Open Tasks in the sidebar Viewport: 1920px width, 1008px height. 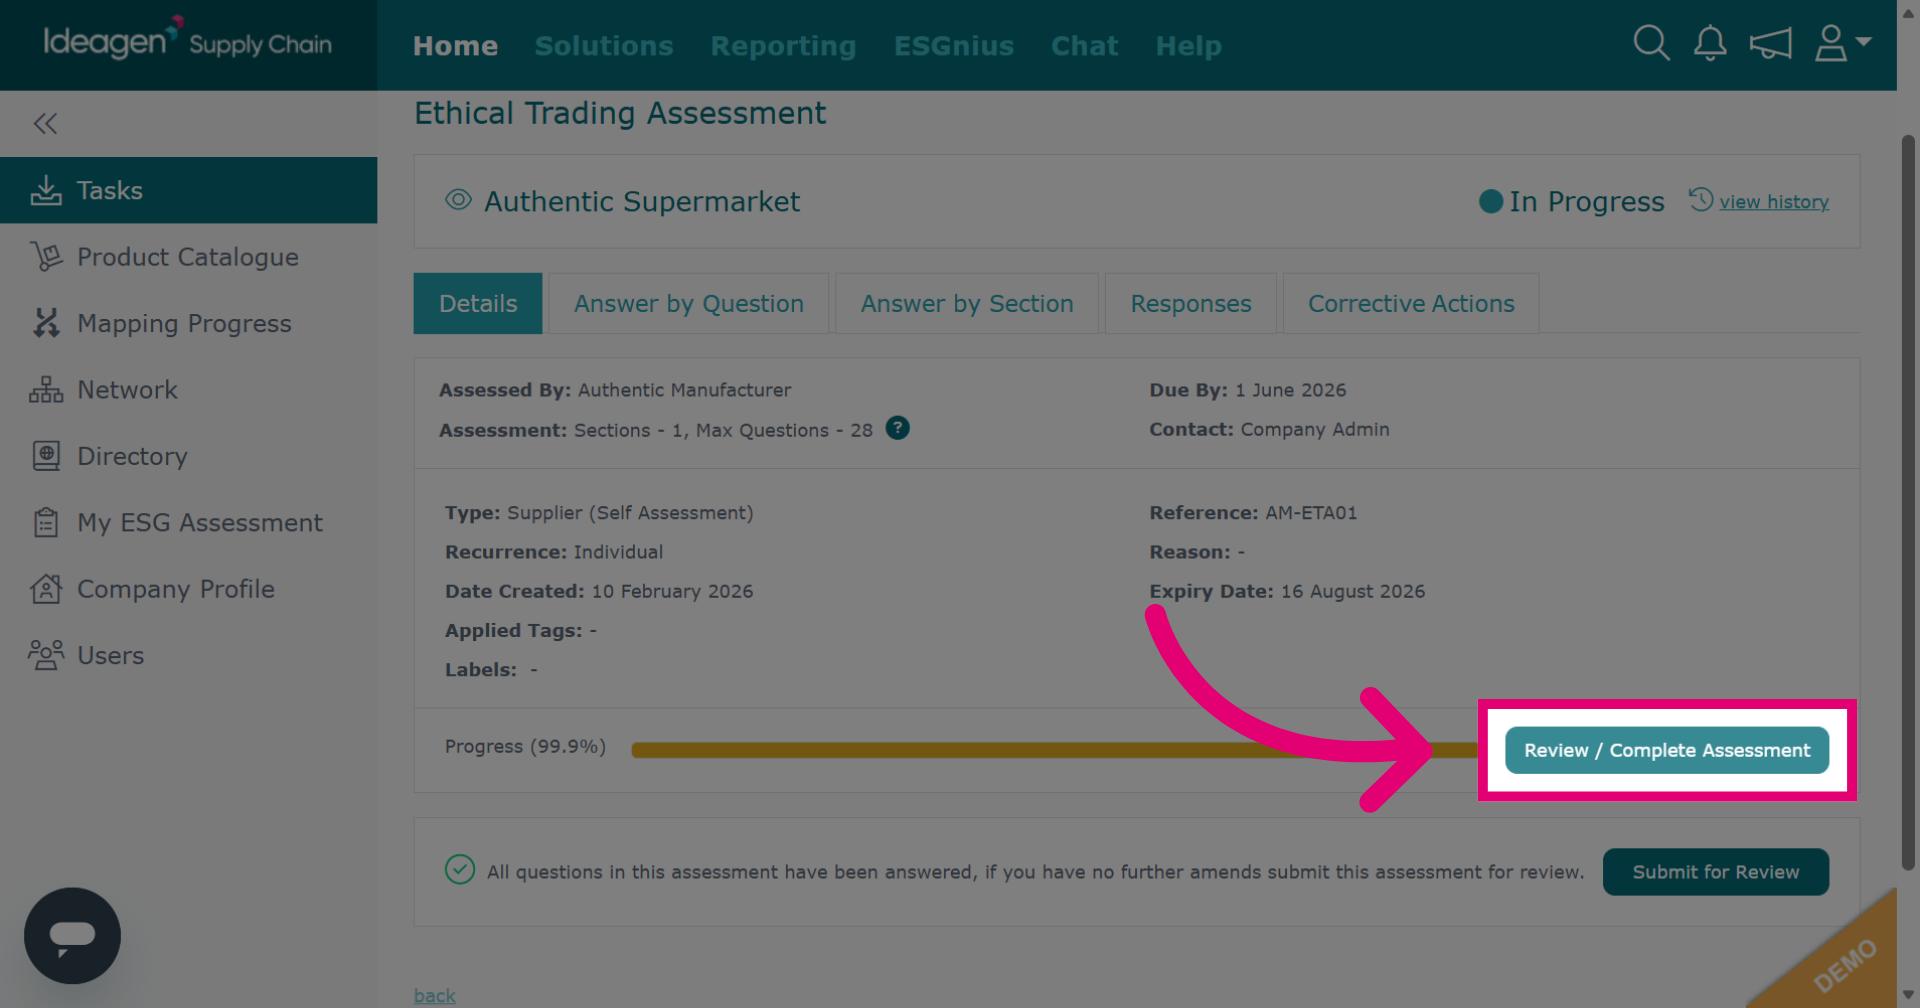point(188,190)
